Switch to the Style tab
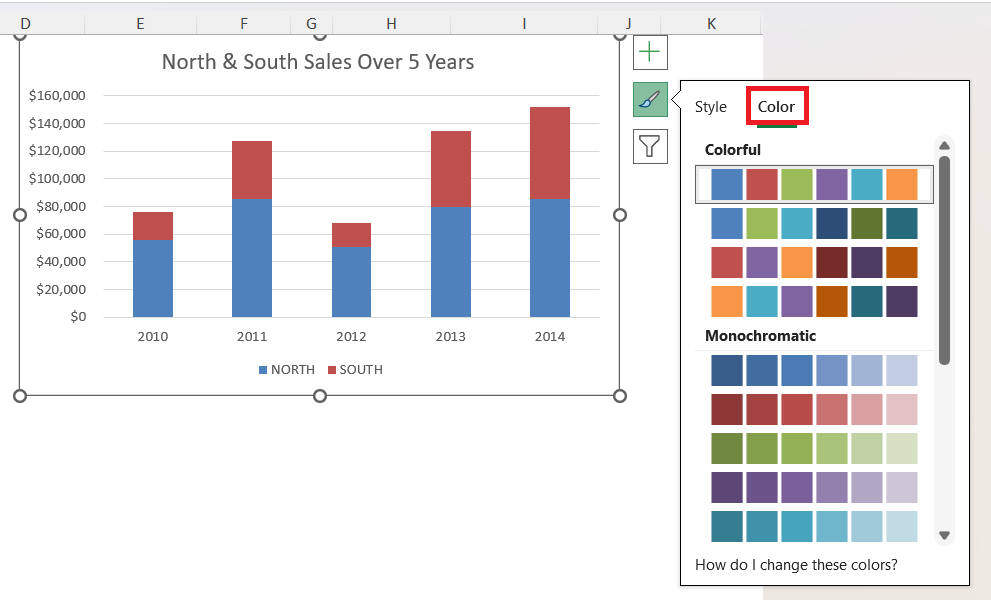This screenshot has height=600, width=991. pyautogui.click(x=711, y=107)
